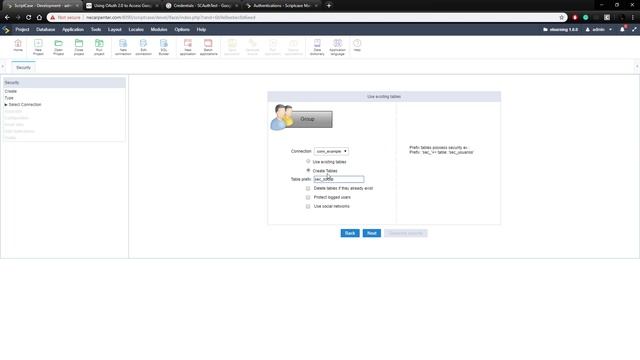Image resolution: width=640 pixels, height=360 pixels.
Task: Toggle the Protect logged users checkbox
Action: [308, 197]
